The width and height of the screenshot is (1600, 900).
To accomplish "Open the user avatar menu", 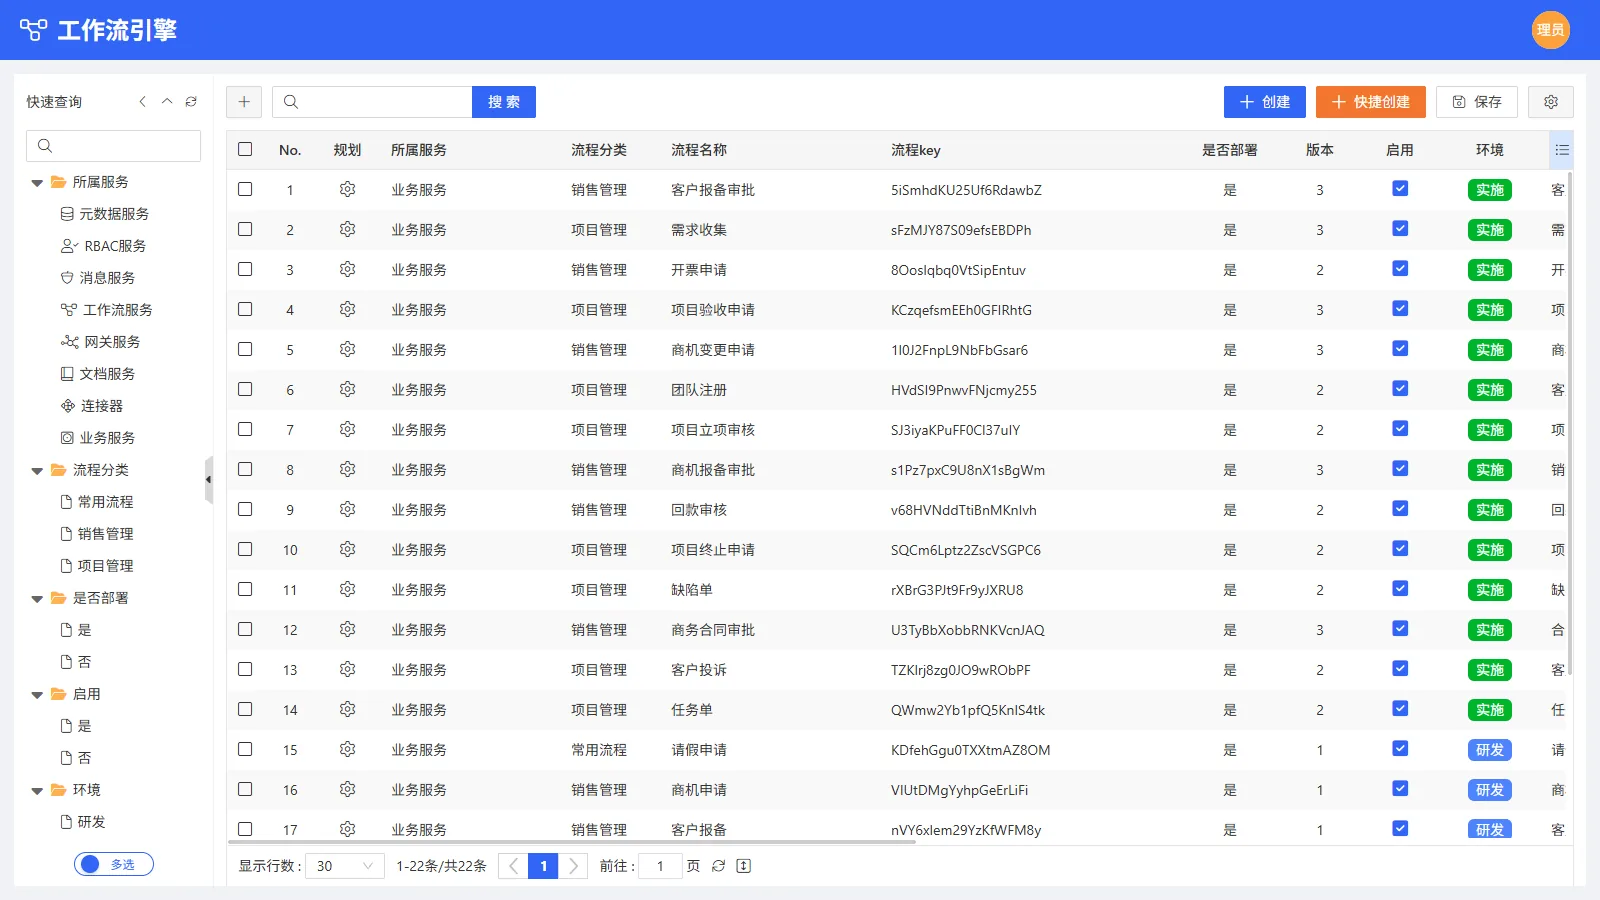I will (x=1550, y=30).
